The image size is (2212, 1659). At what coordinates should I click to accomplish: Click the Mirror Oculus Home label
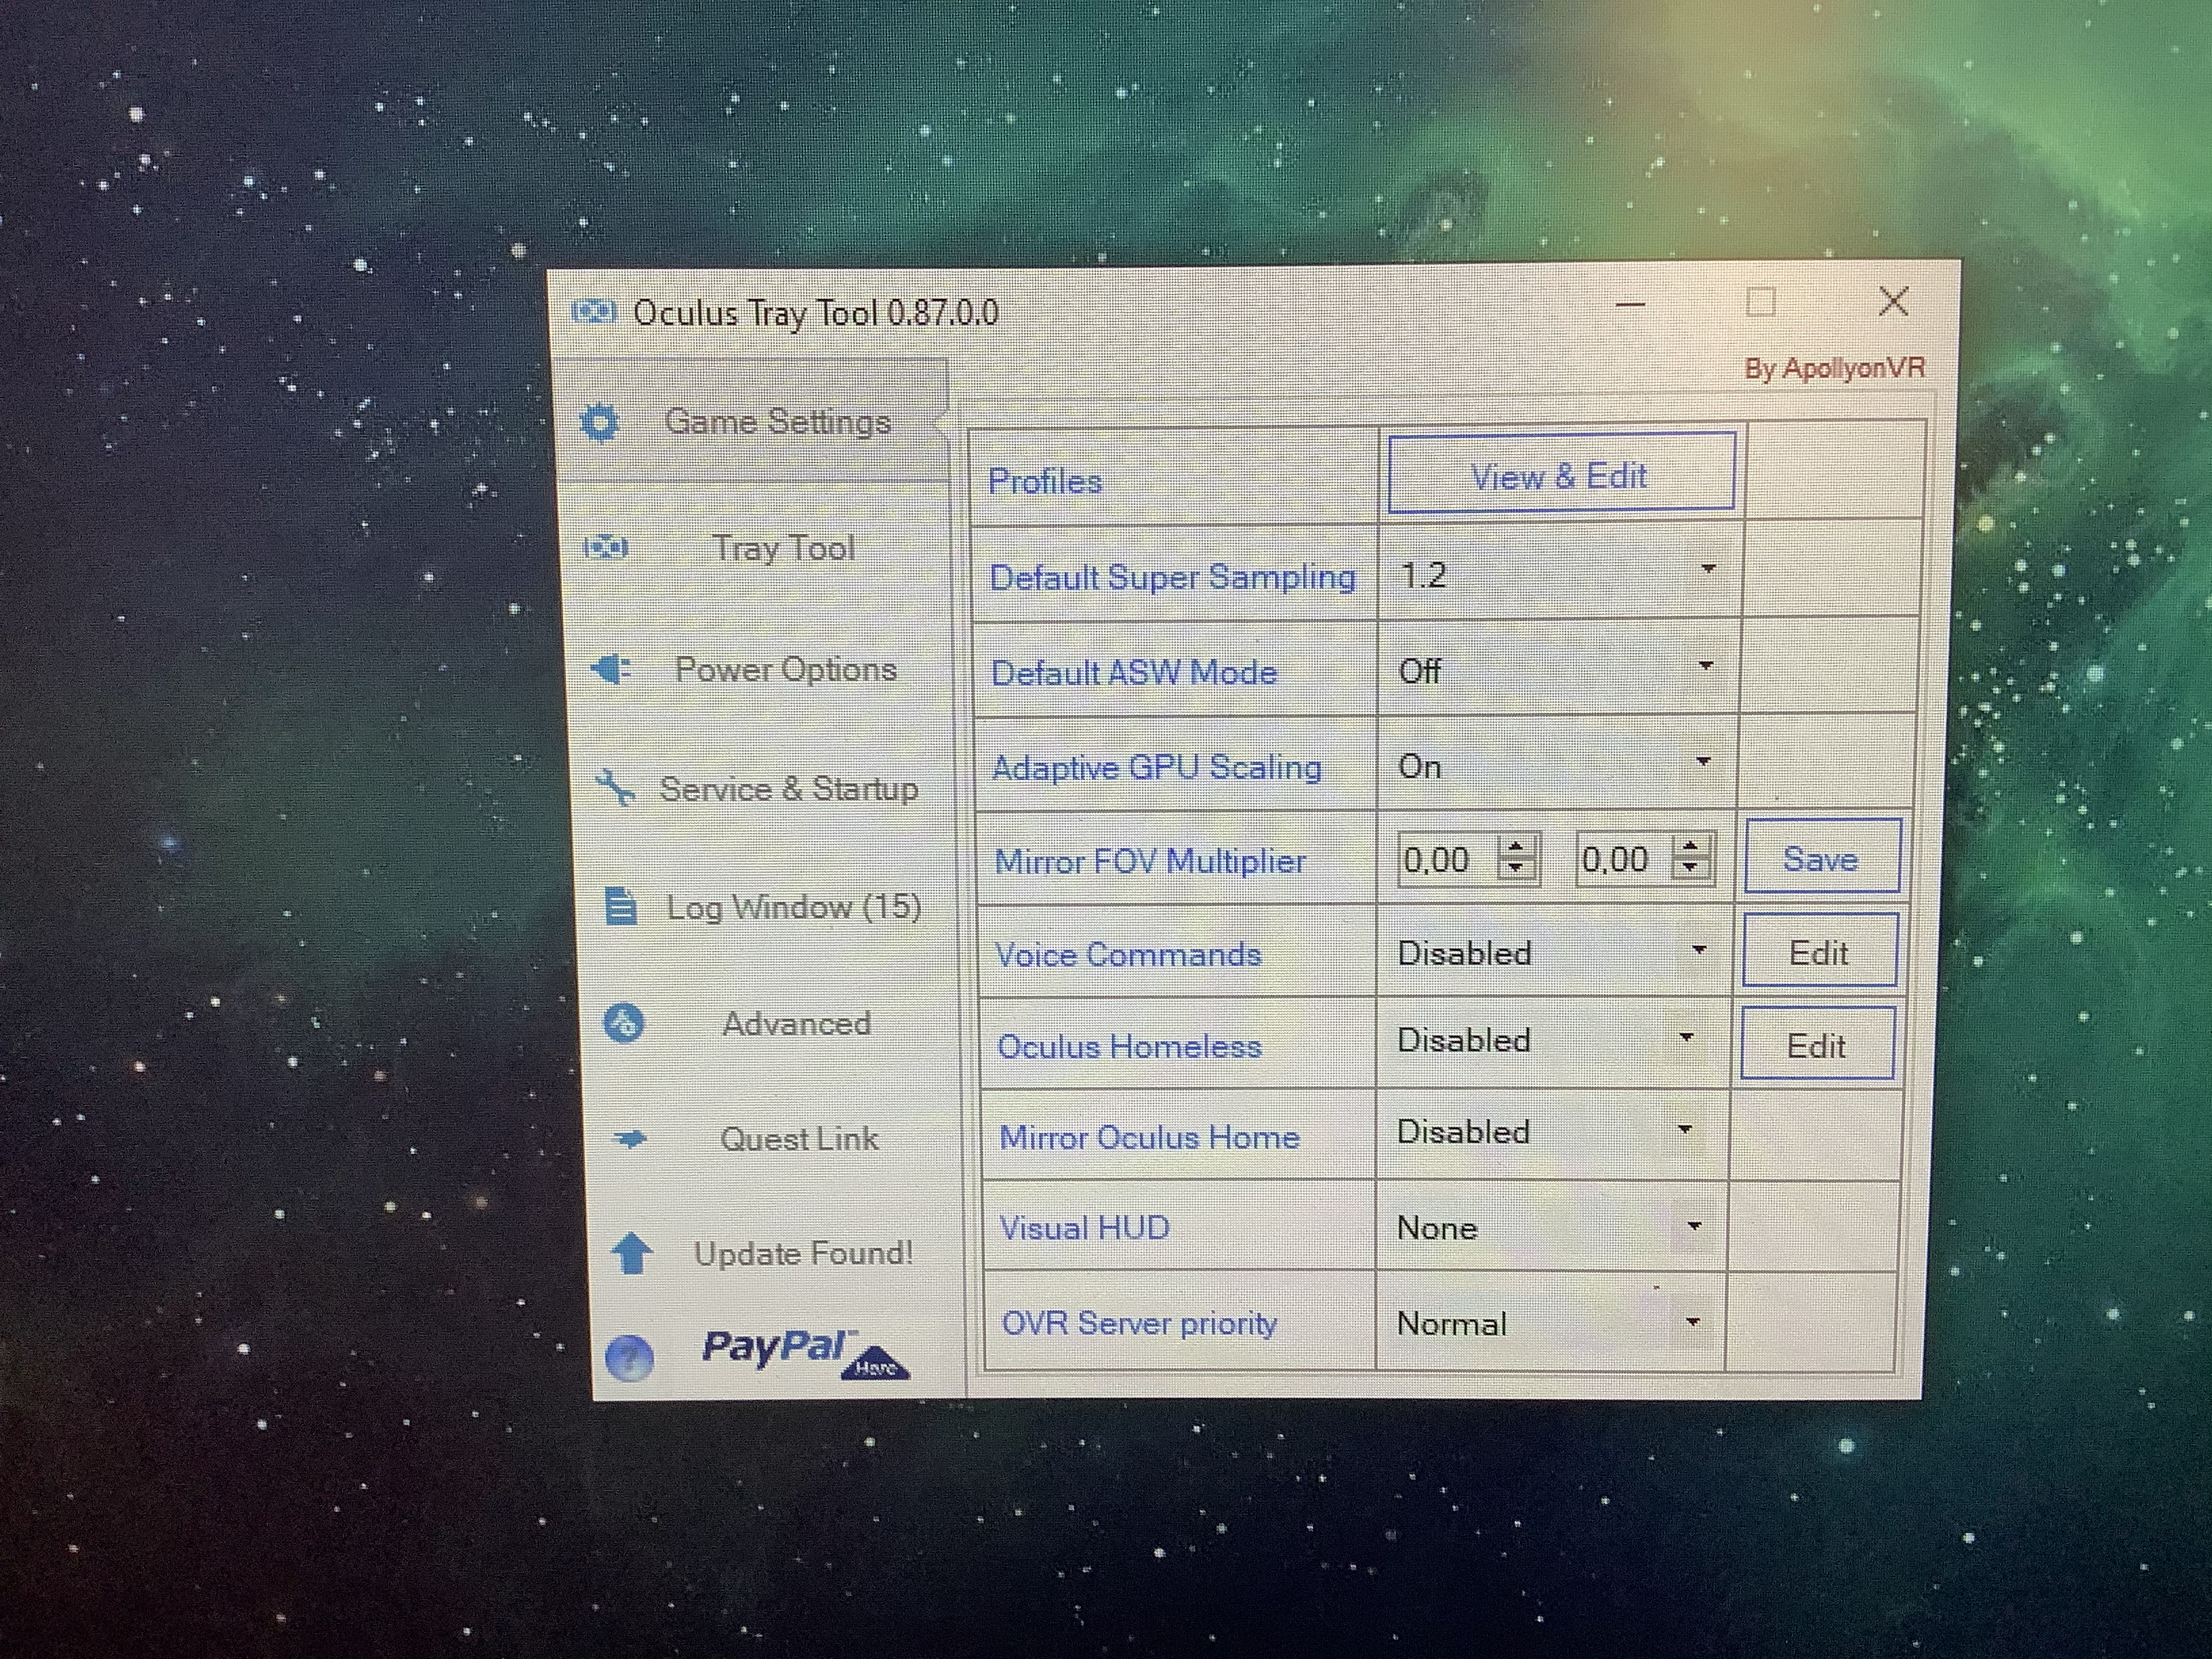1150,1137
